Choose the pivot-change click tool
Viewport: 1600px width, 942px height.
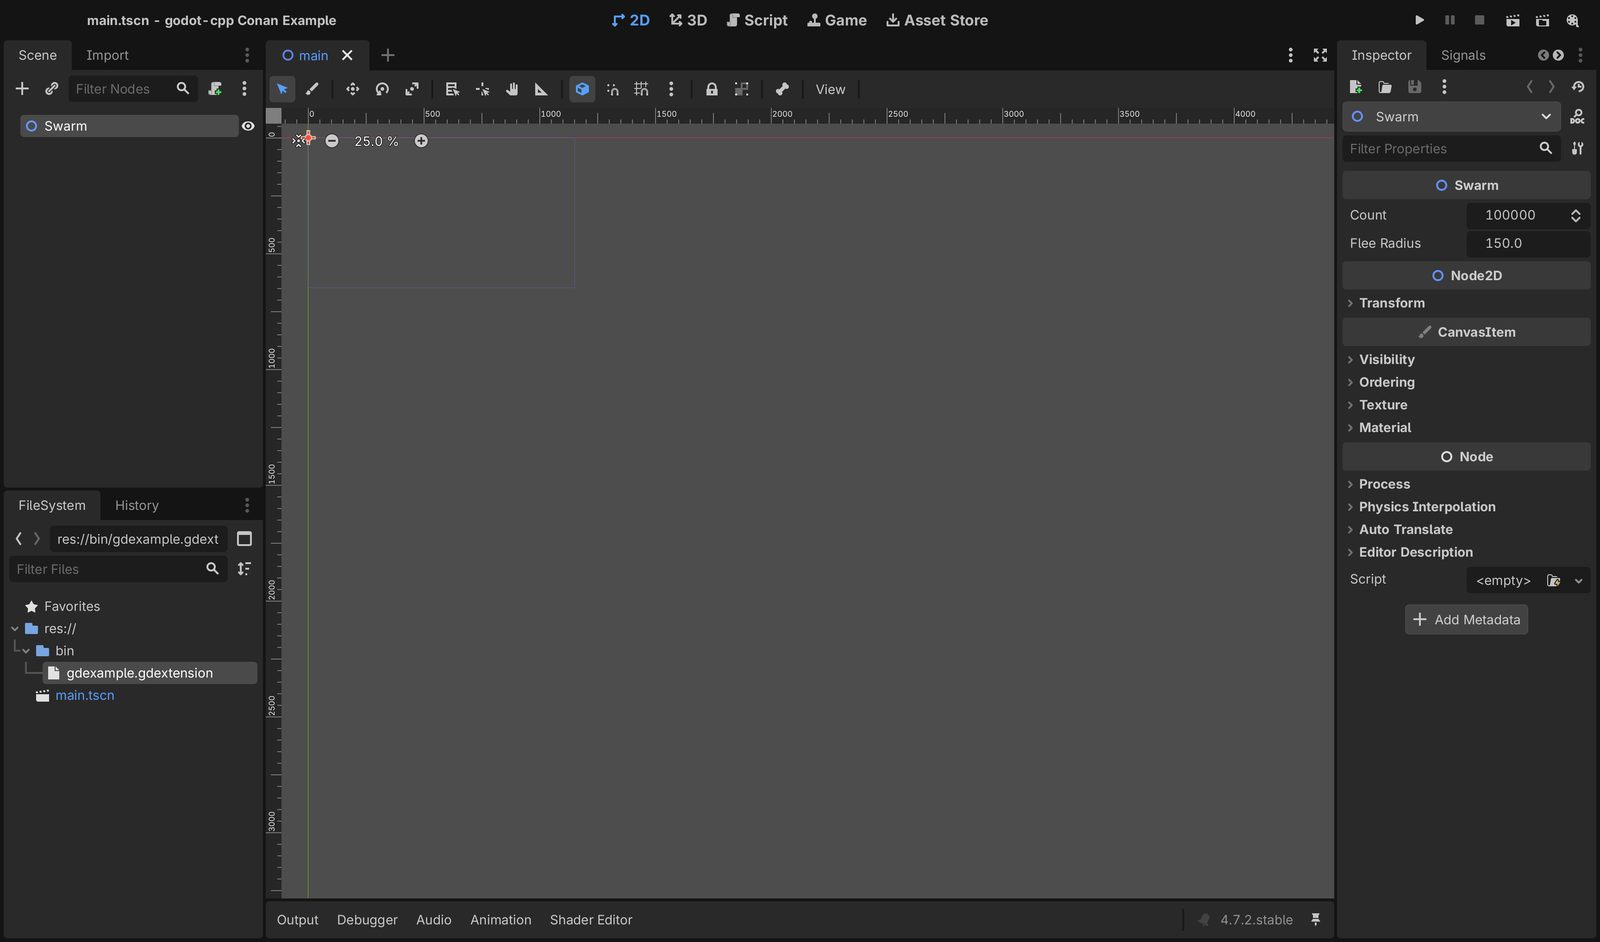click(482, 89)
